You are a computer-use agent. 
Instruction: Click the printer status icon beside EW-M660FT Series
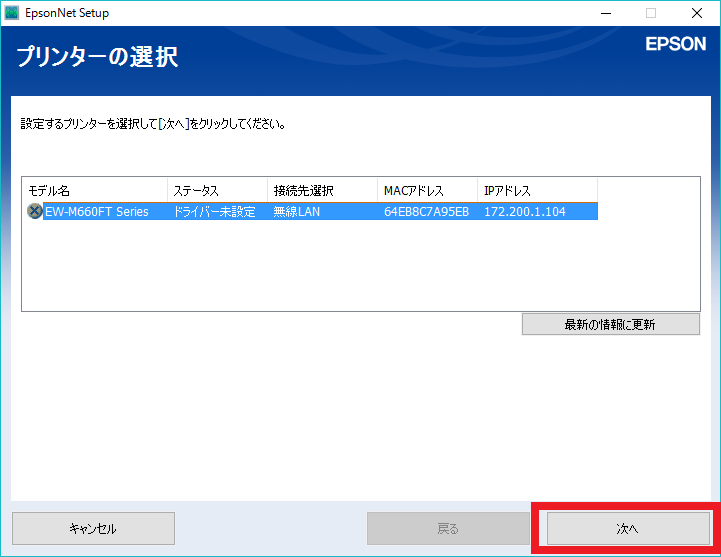[34, 211]
